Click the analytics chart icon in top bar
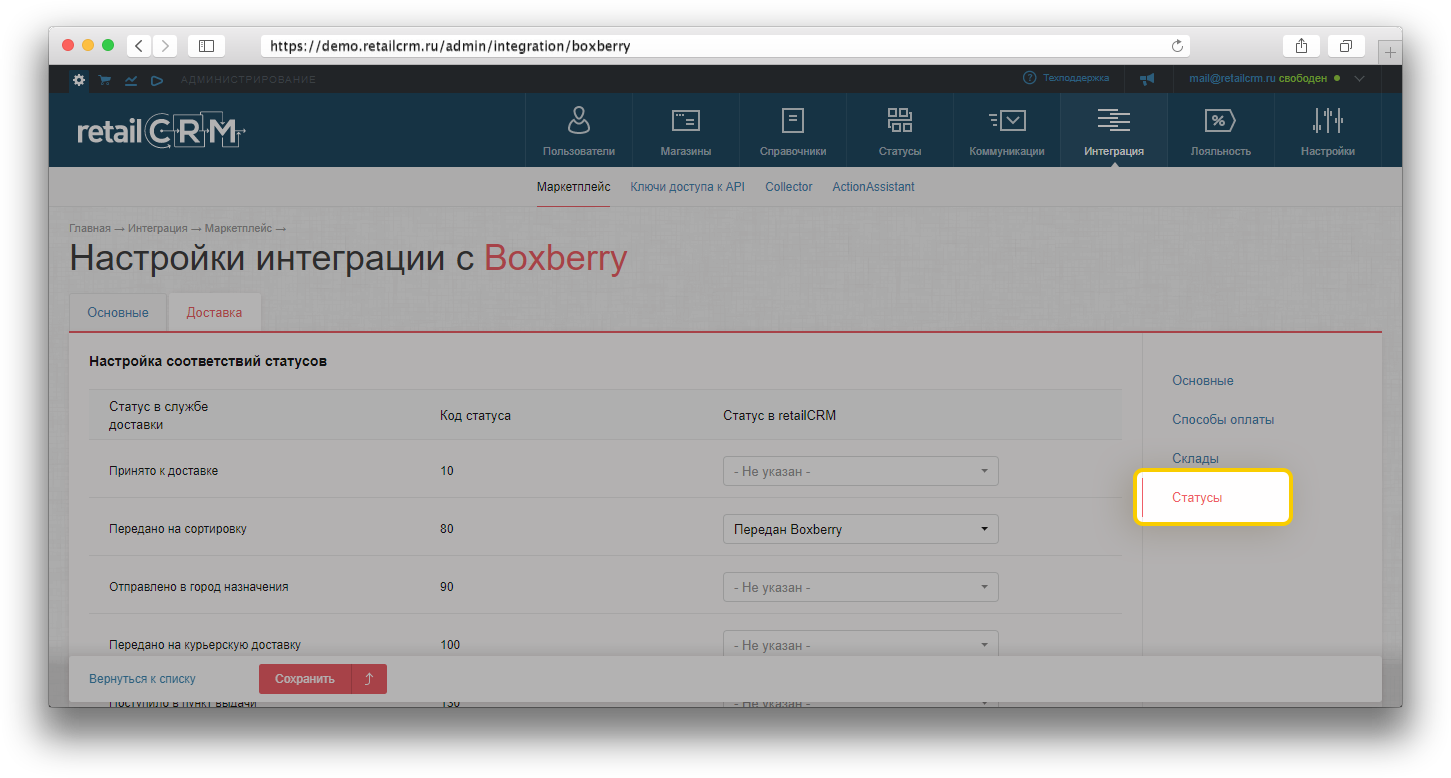1451x778 pixels. pos(131,79)
